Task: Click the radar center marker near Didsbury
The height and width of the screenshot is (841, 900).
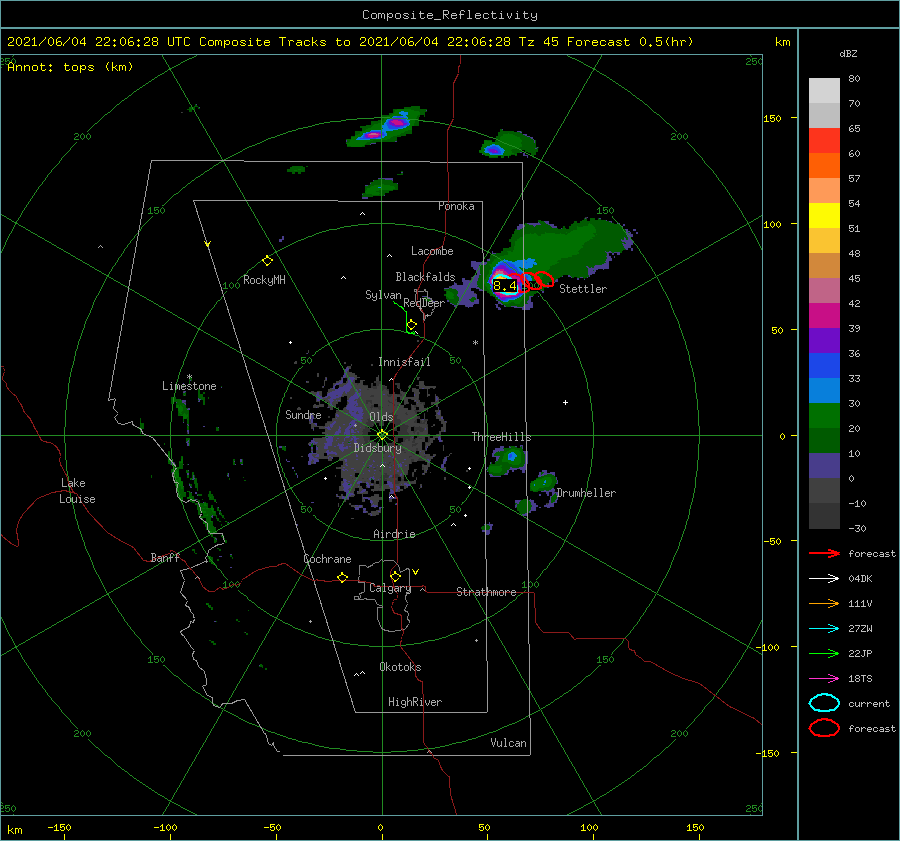Action: [382, 435]
